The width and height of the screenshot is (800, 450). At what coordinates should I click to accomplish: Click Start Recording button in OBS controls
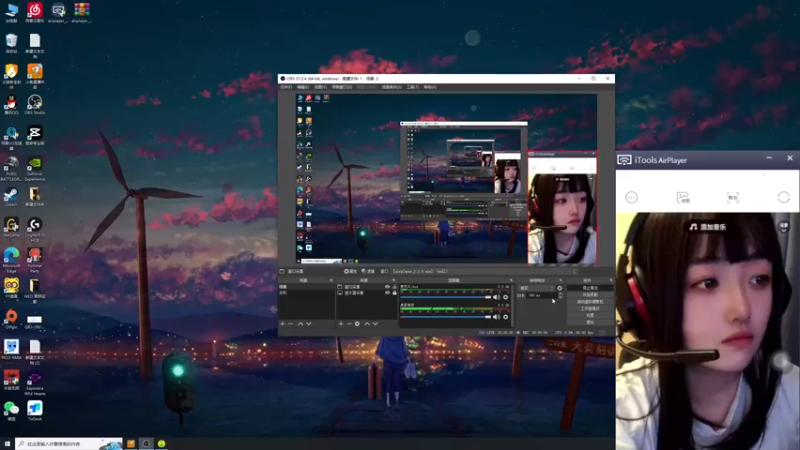pyautogui.click(x=590, y=295)
